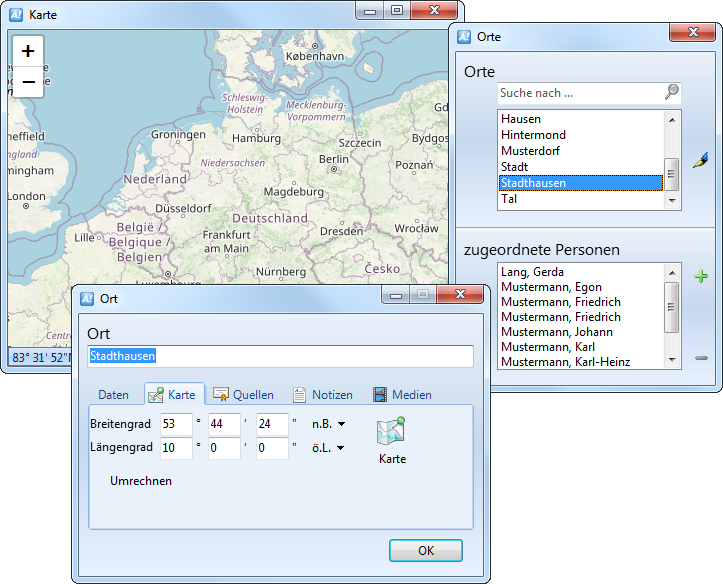Click the Suche nach search field
Image resolution: width=723 pixels, height=584 pixels.
(580, 93)
